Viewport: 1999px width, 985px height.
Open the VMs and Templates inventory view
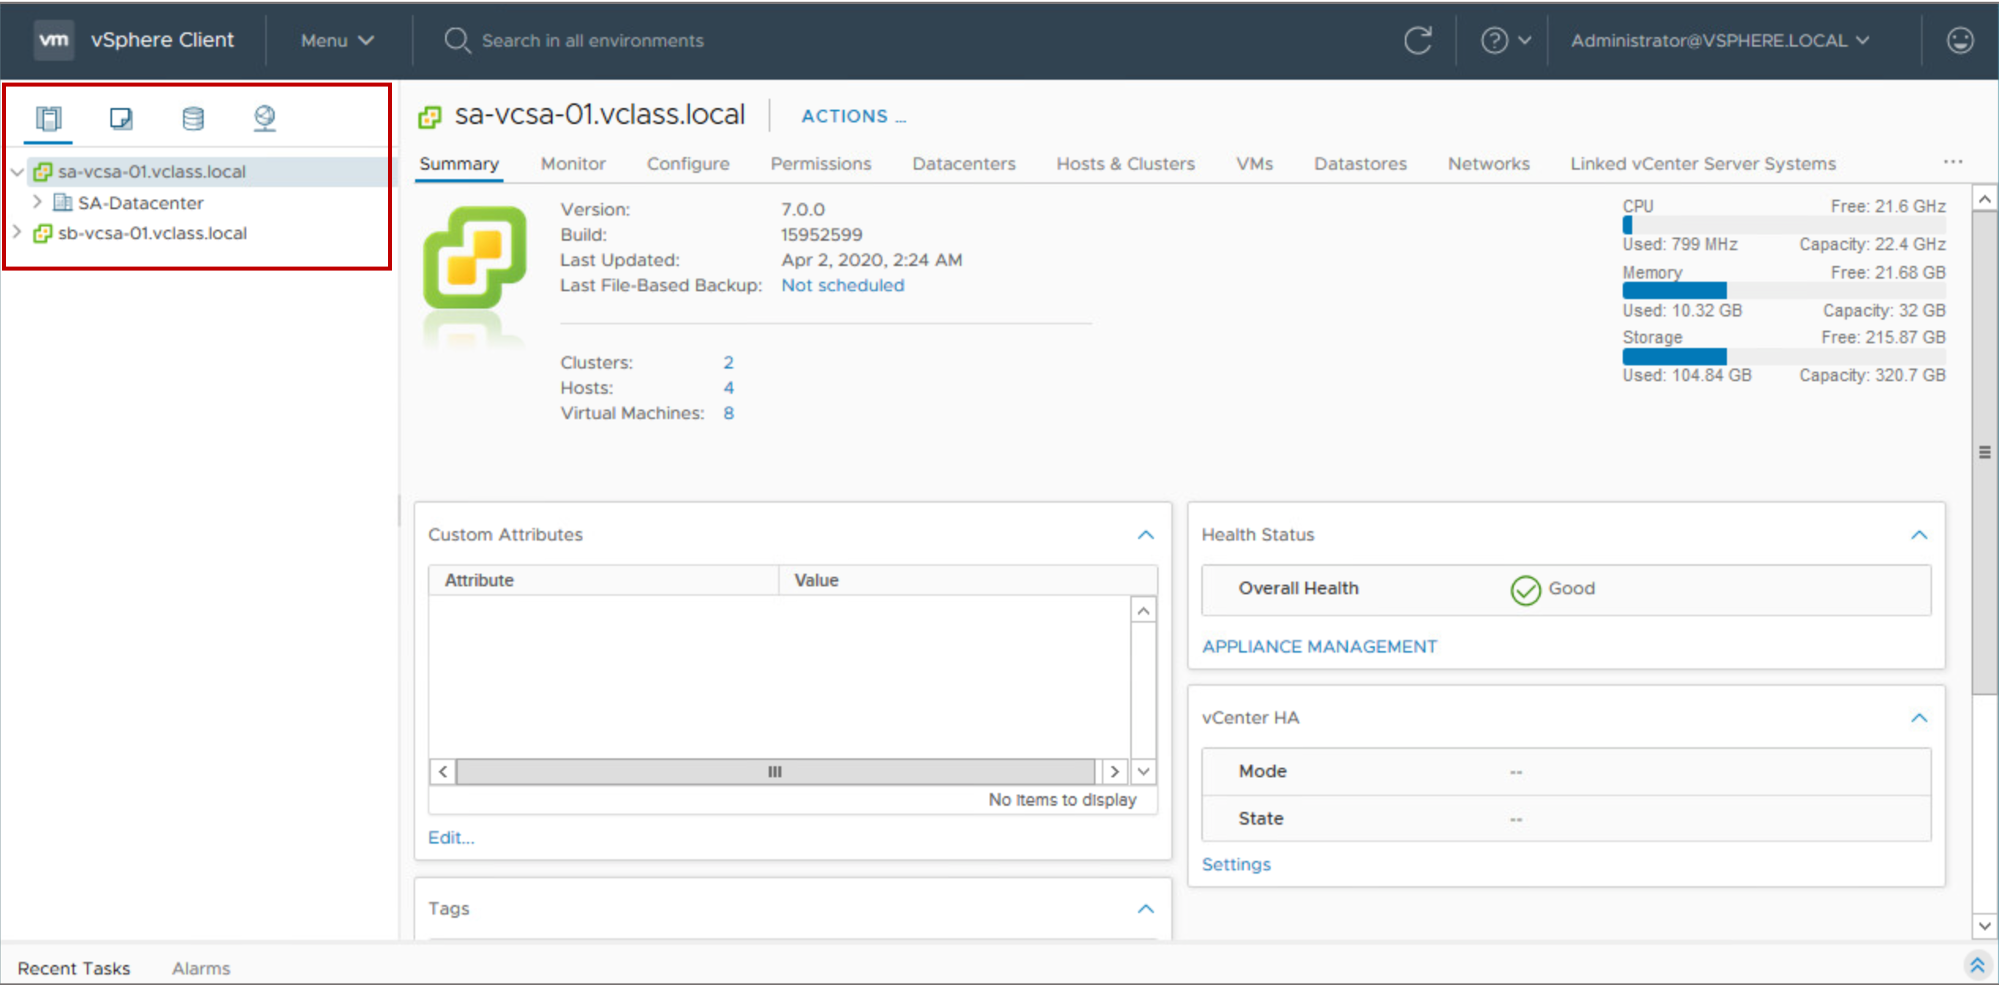(x=121, y=118)
